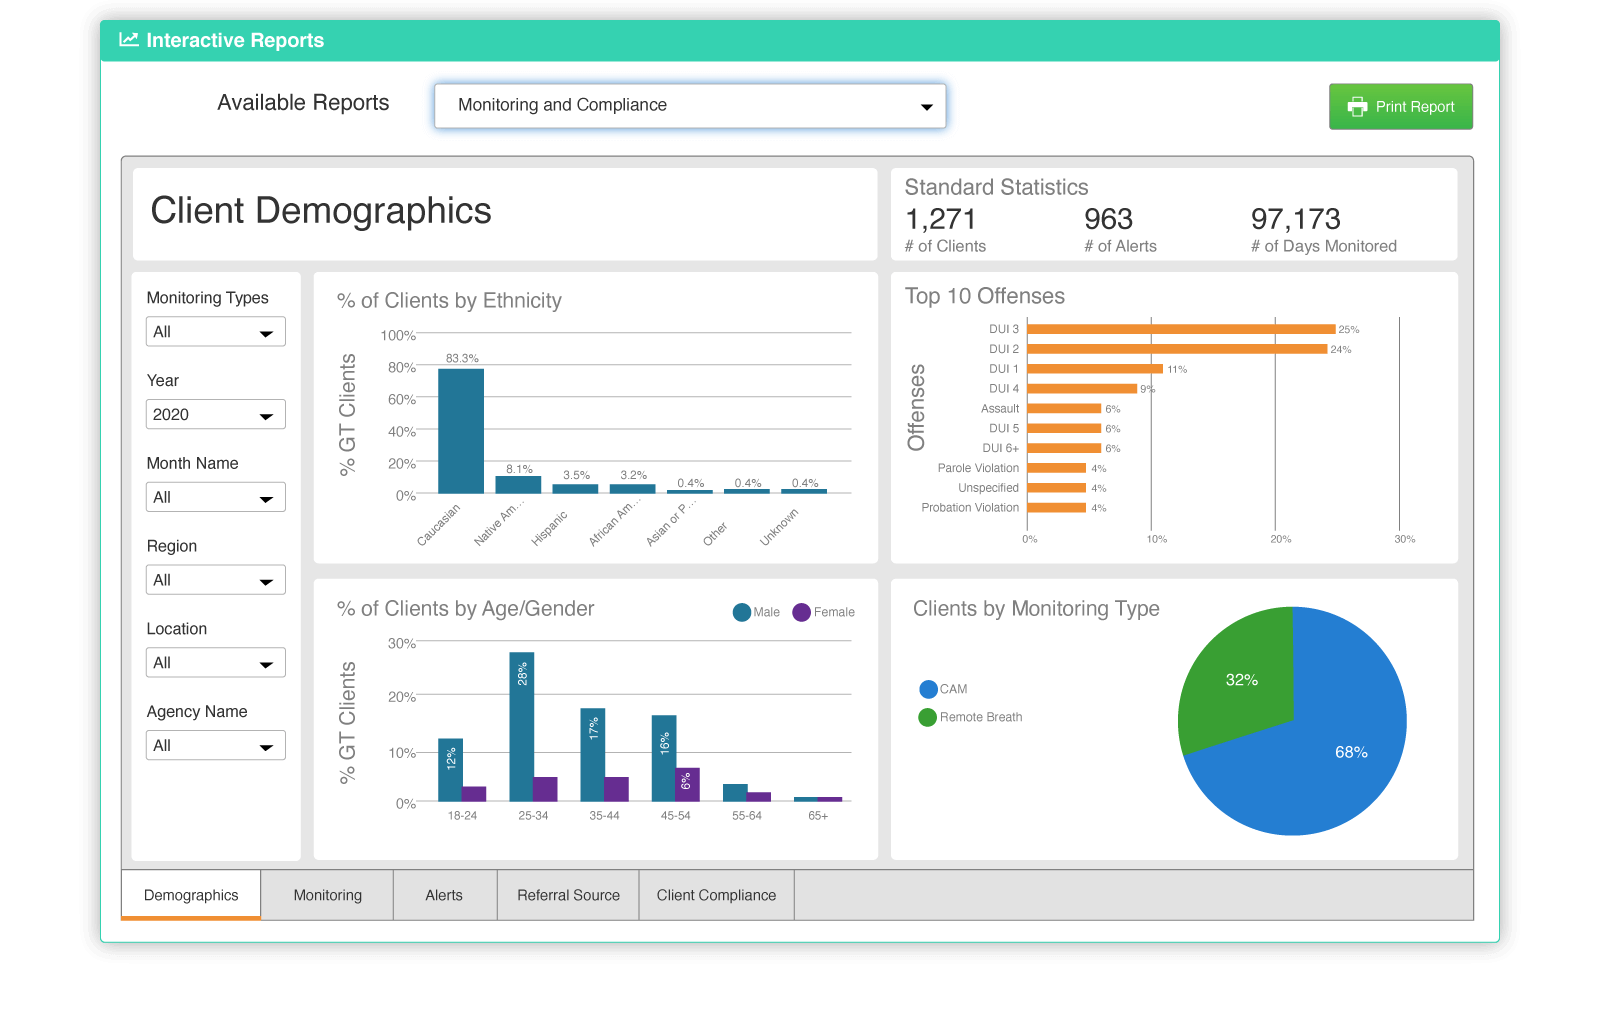Switch to the Alerts tab
This screenshot has height=1033, width=1600.
tap(444, 895)
